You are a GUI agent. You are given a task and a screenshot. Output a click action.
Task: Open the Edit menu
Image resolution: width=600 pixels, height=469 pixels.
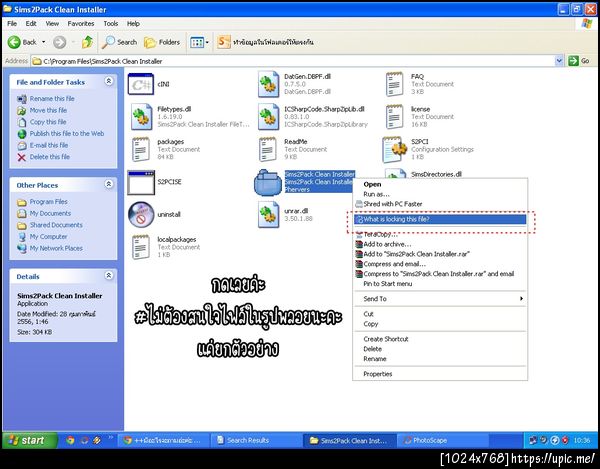(31, 24)
